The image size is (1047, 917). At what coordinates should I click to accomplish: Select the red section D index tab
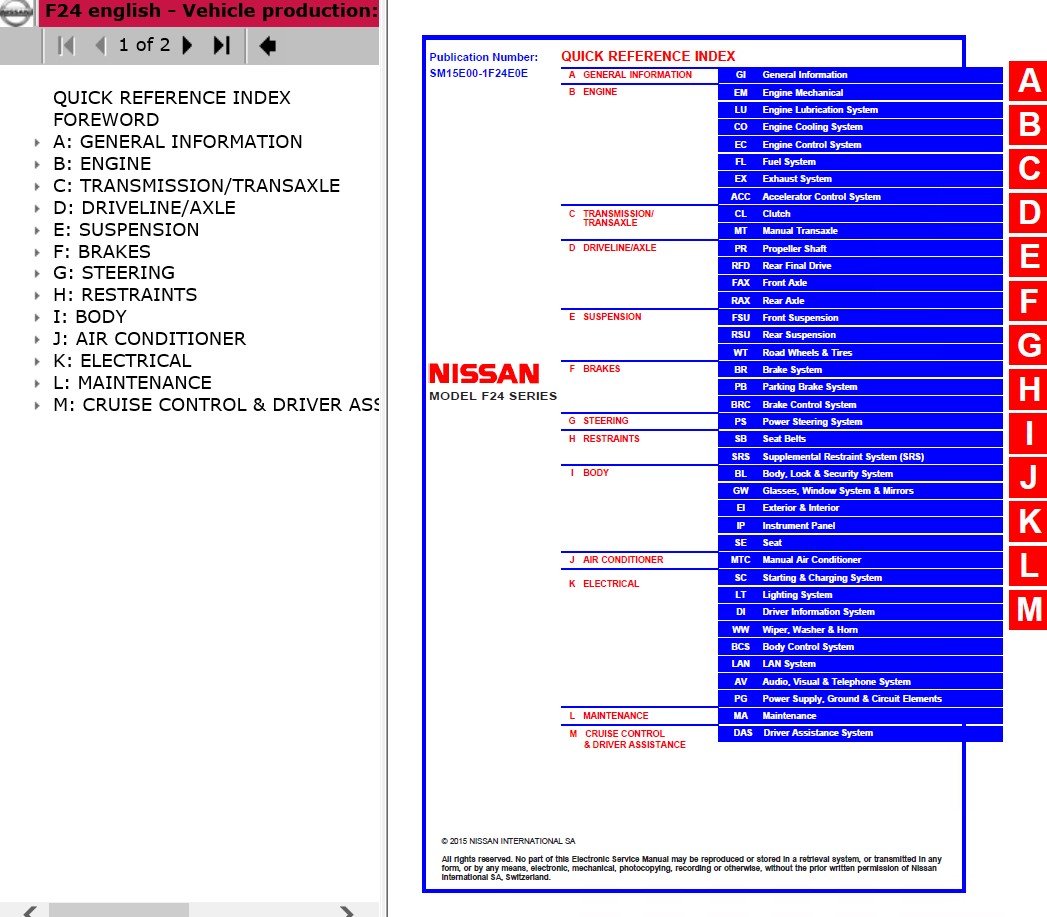[x=1028, y=213]
